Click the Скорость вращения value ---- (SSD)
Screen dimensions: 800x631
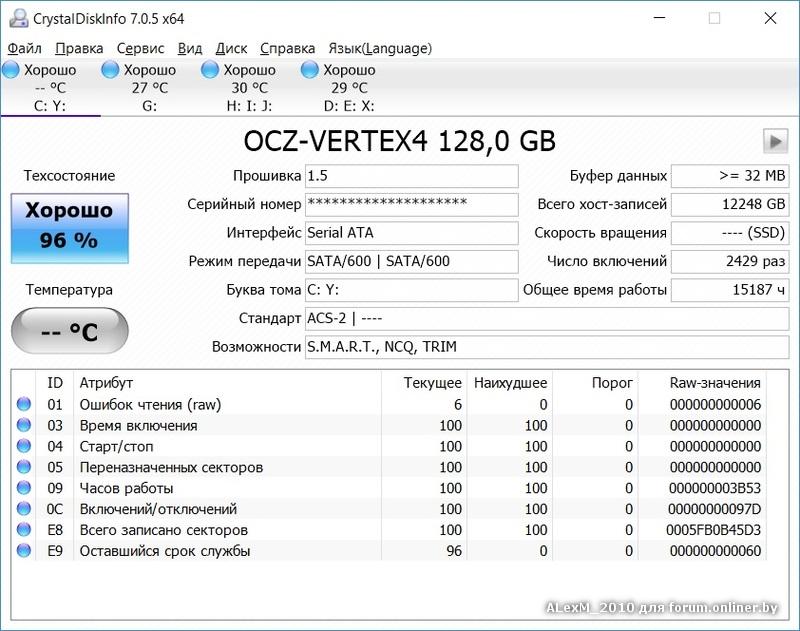point(730,233)
